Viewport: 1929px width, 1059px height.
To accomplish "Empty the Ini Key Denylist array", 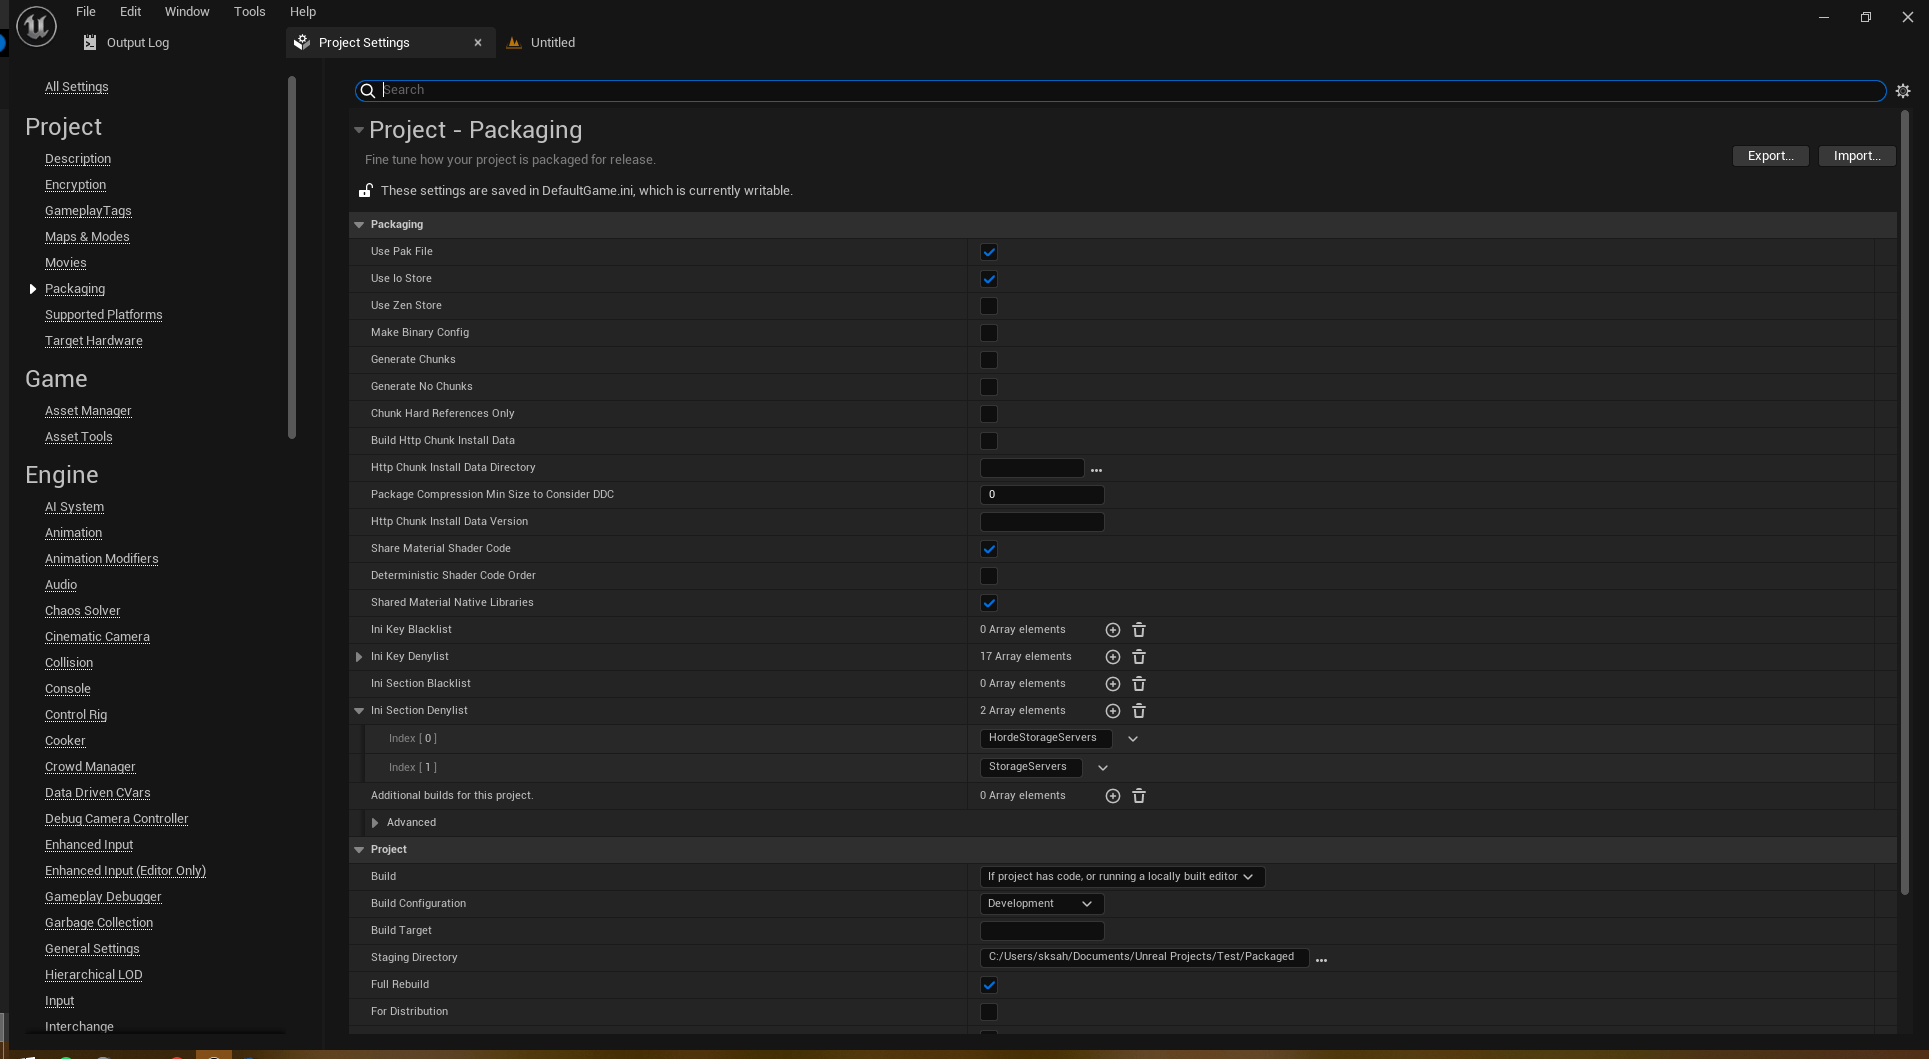I will point(1138,657).
